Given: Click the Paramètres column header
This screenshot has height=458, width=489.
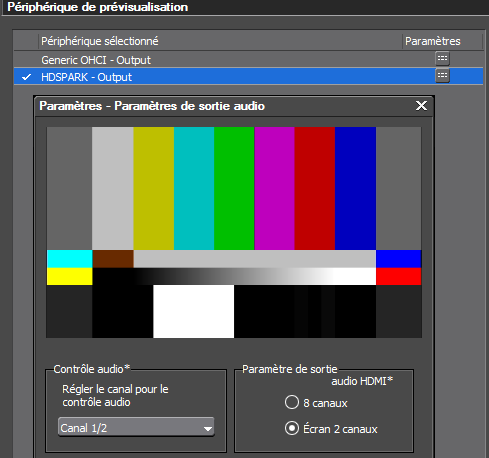Looking at the screenshot, I should [432, 41].
